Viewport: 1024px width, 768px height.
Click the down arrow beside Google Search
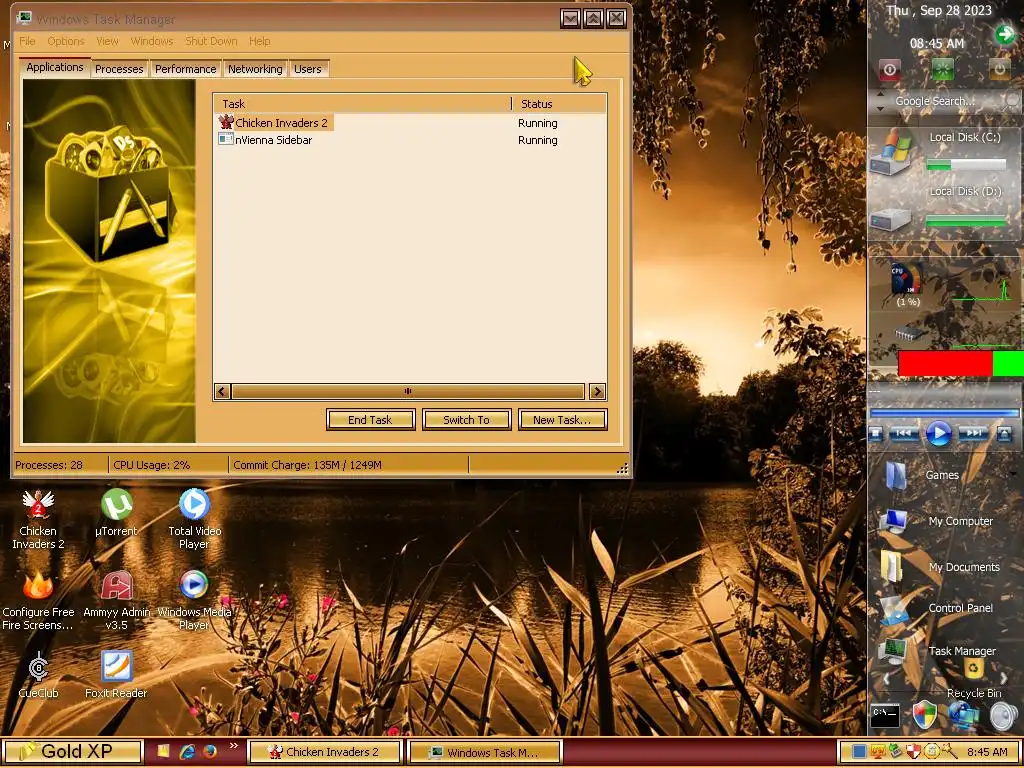pos(880,108)
